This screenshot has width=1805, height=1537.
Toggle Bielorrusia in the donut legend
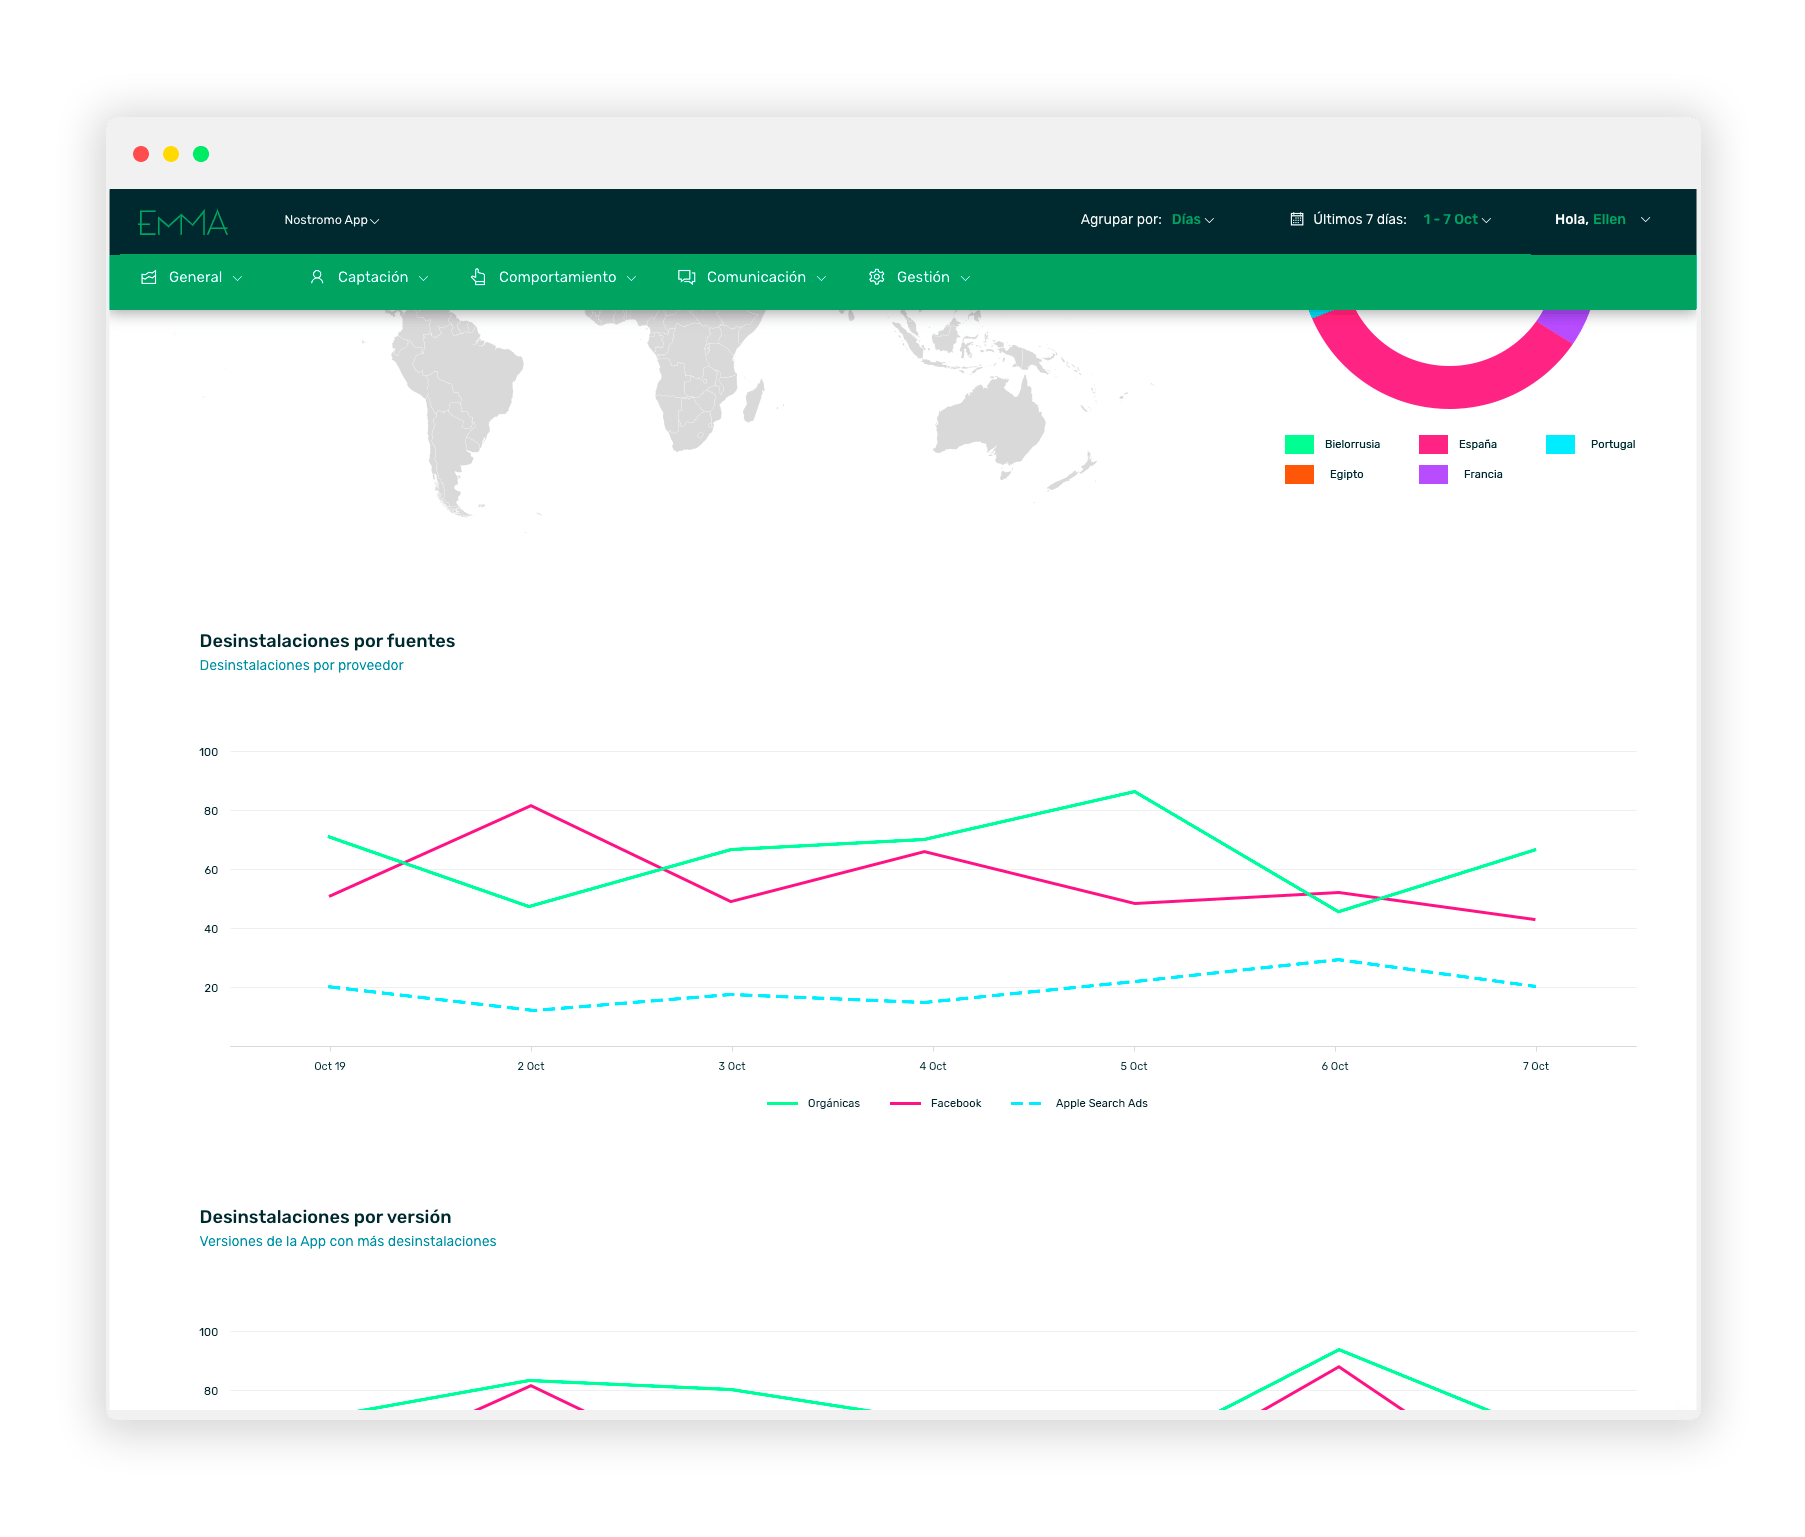click(x=1332, y=444)
